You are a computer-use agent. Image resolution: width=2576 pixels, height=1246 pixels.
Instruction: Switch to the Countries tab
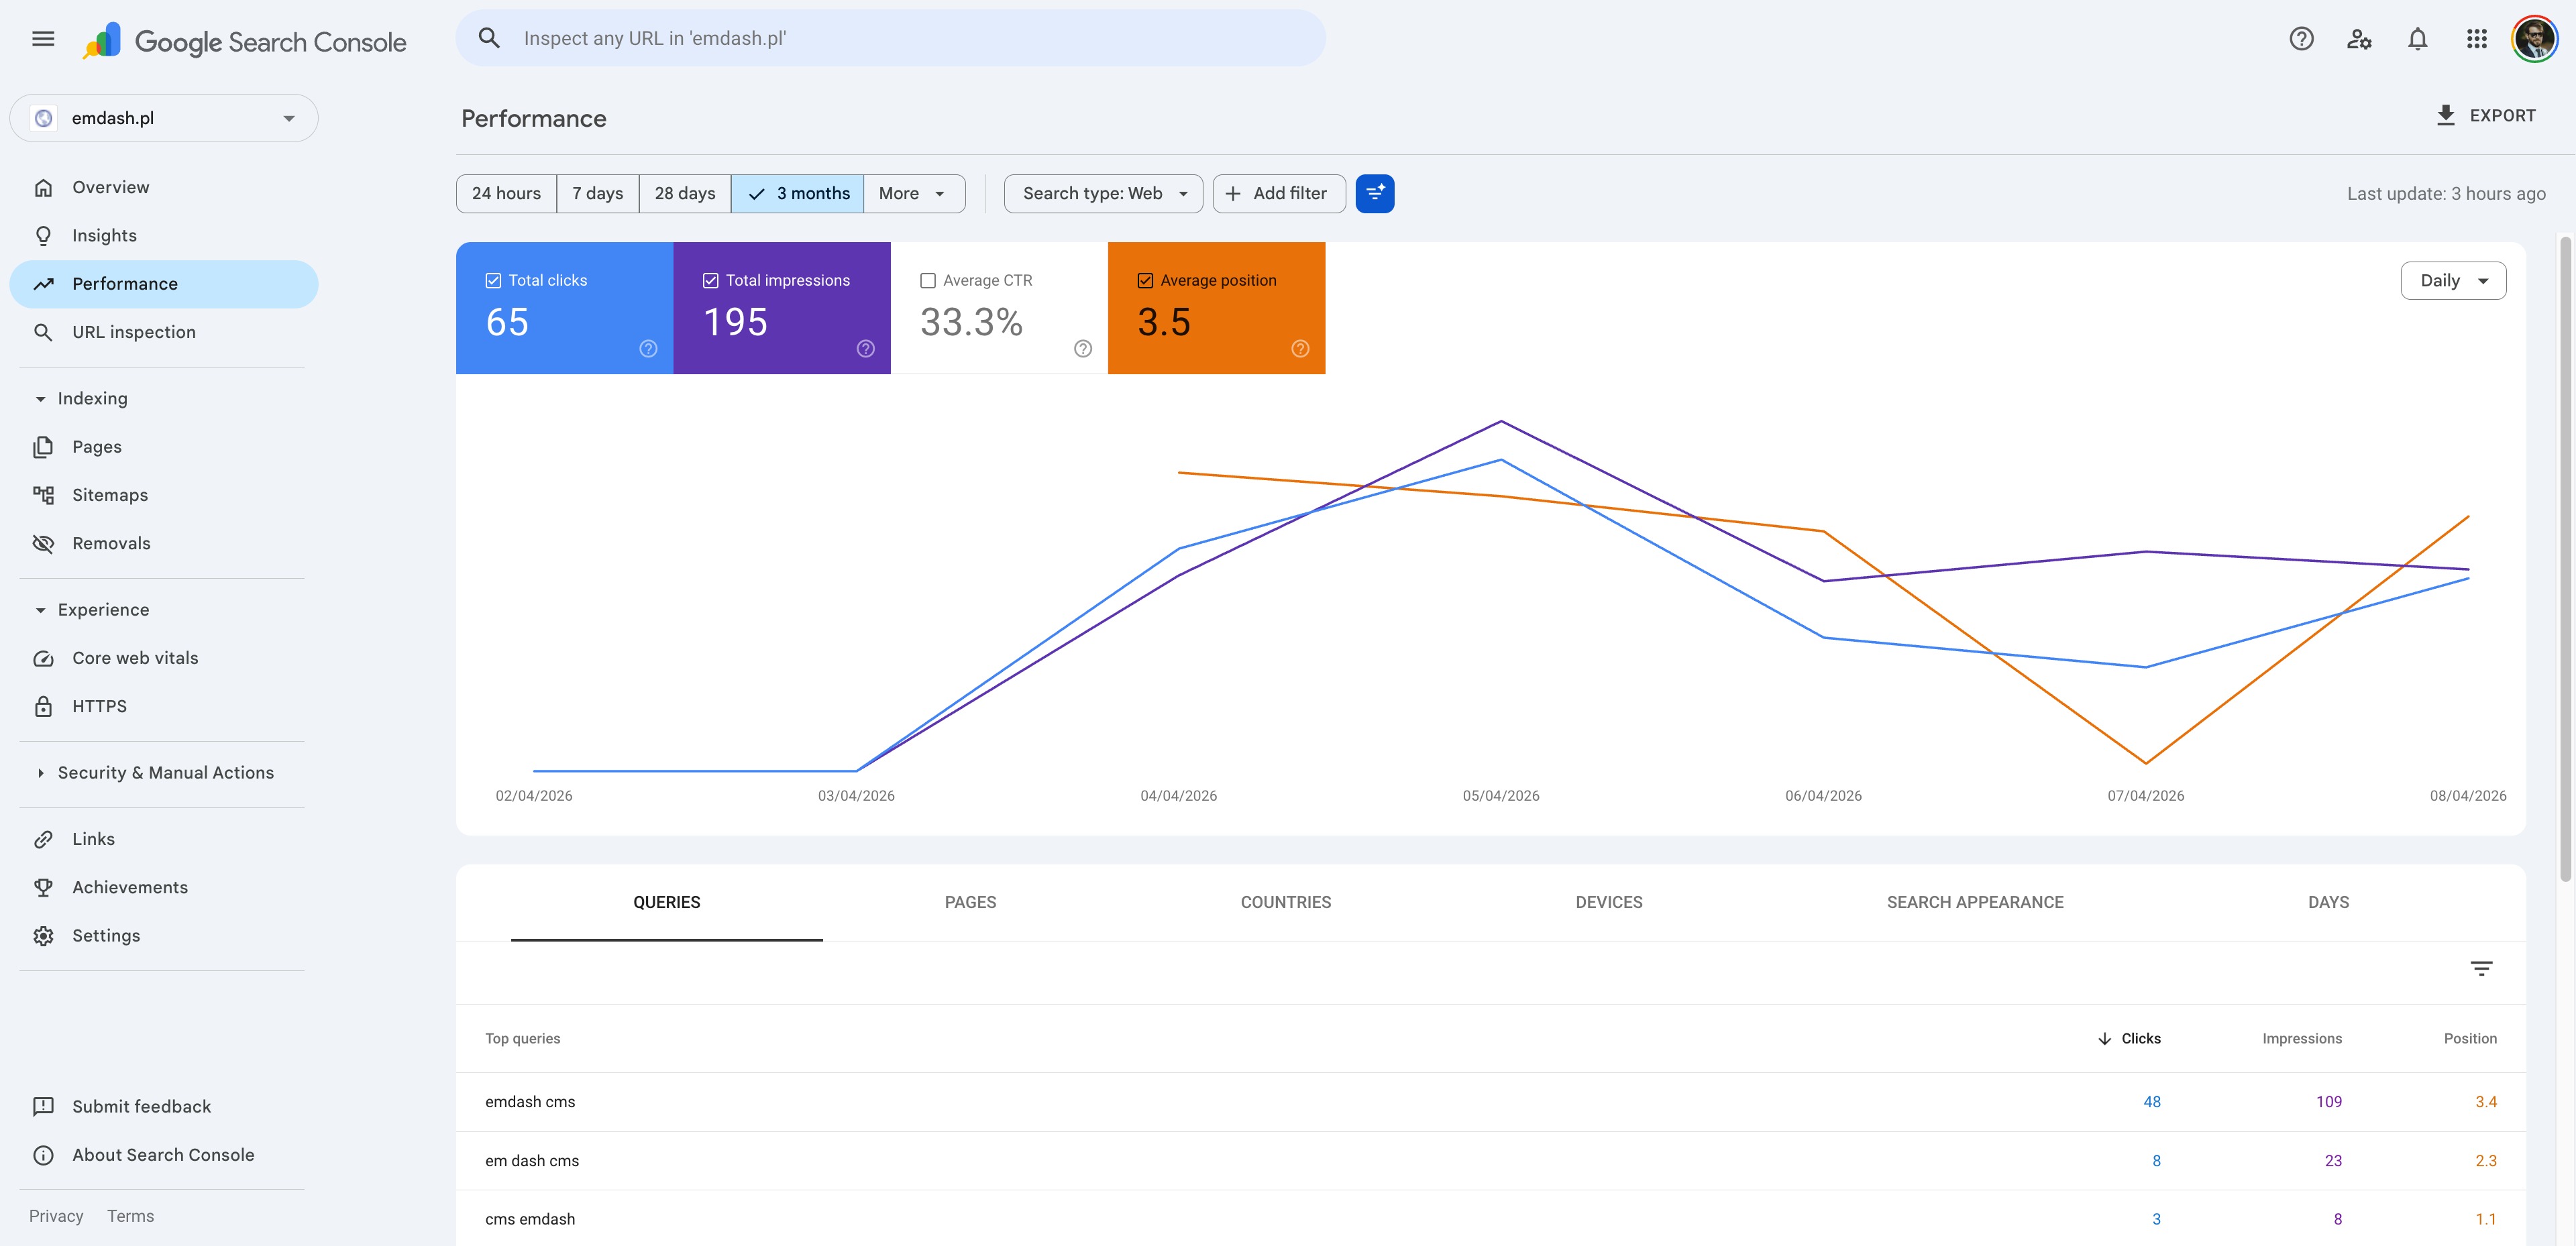pos(1286,901)
